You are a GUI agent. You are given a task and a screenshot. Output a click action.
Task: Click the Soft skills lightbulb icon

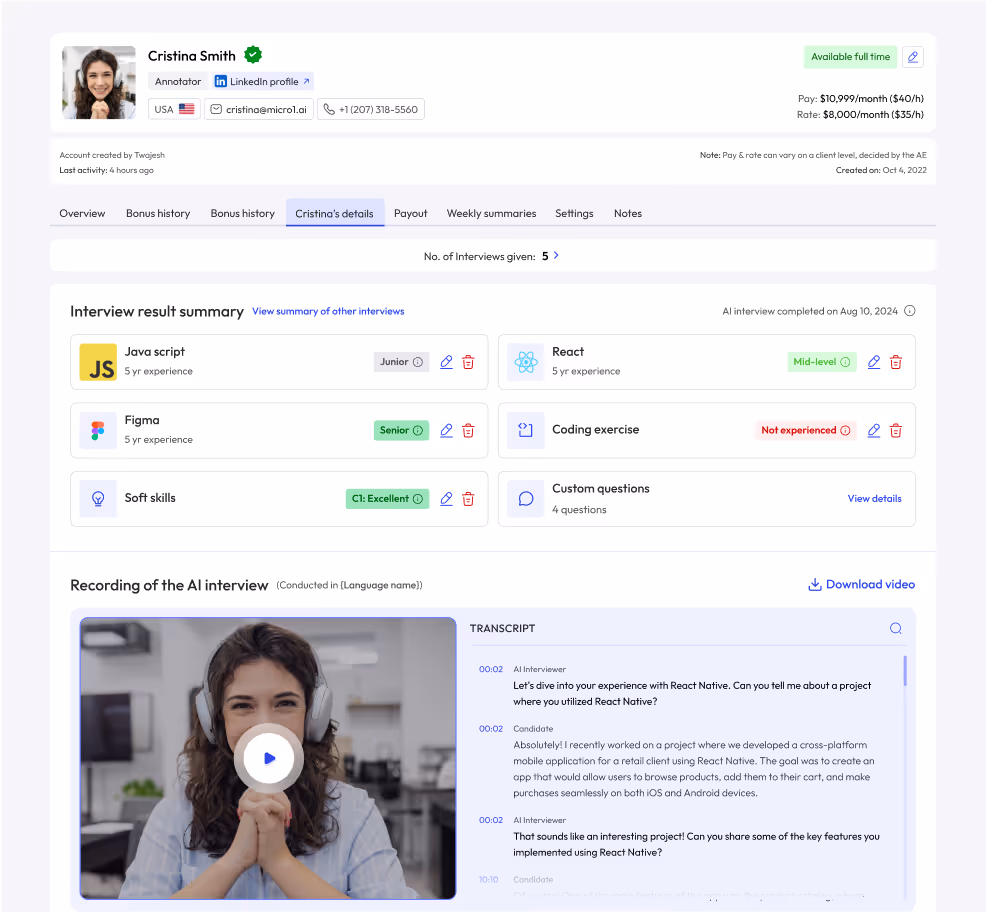(98, 499)
